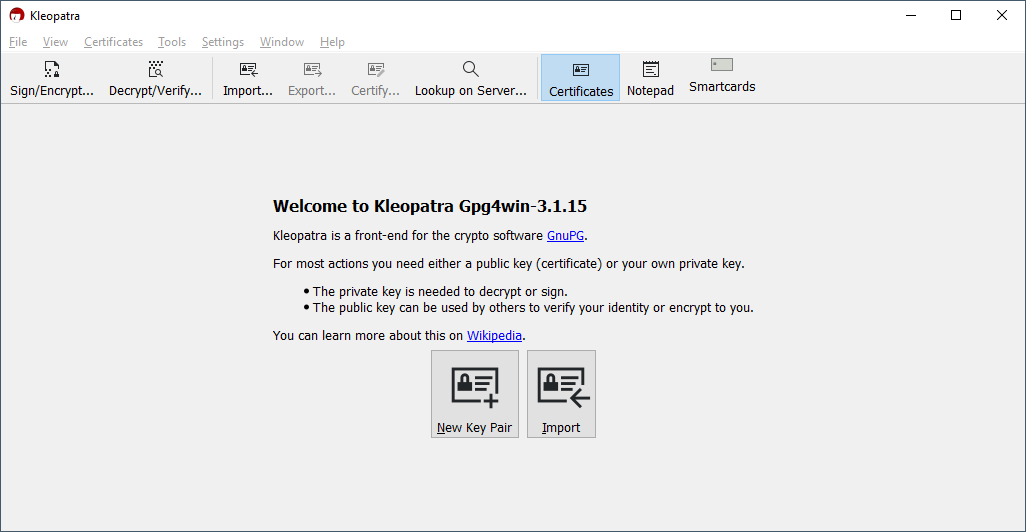Click the 'Welcome to Kleopatra Gpg4win-3.1.15' heading
Viewport: 1026px width, 532px height.
[x=430, y=206]
